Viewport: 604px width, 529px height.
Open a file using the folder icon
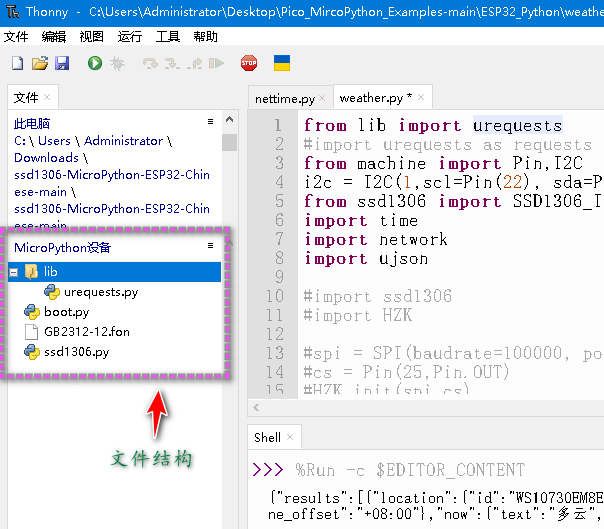pyautogui.click(x=40, y=63)
